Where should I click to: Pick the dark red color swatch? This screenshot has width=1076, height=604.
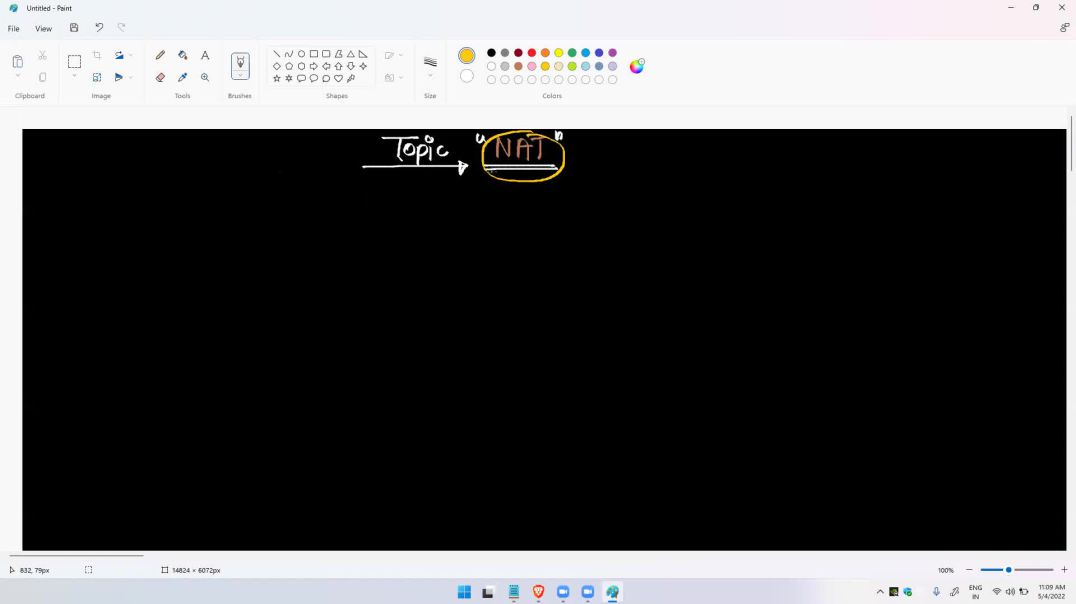tap(518, 53)
